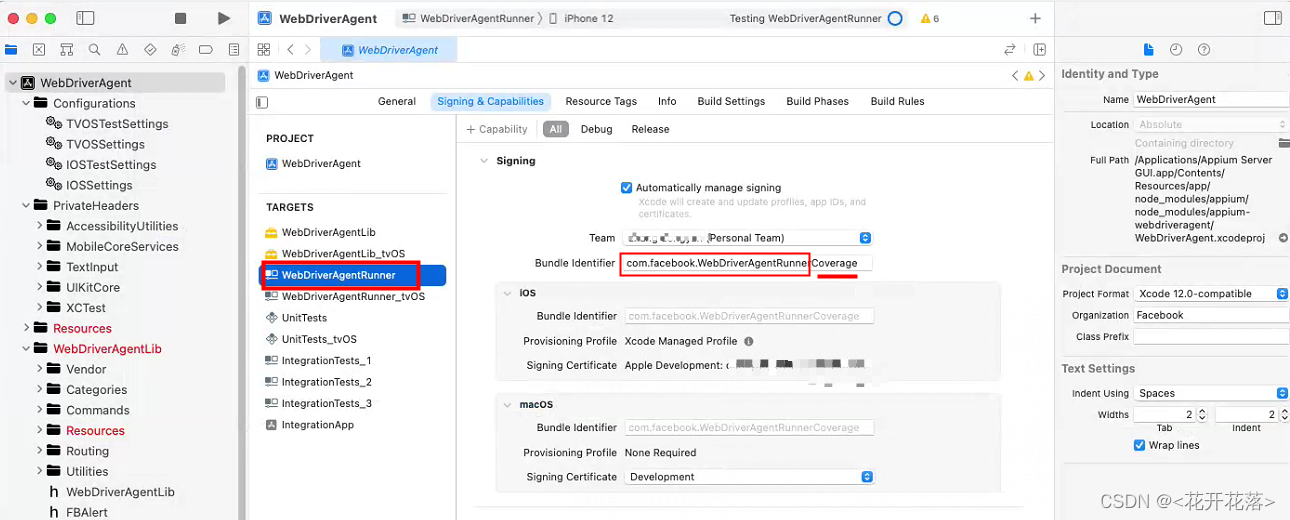The height and width of the screenshot is (520, 1290).
Task: Jump to next issue arrow
Action: pos(1042,75)
